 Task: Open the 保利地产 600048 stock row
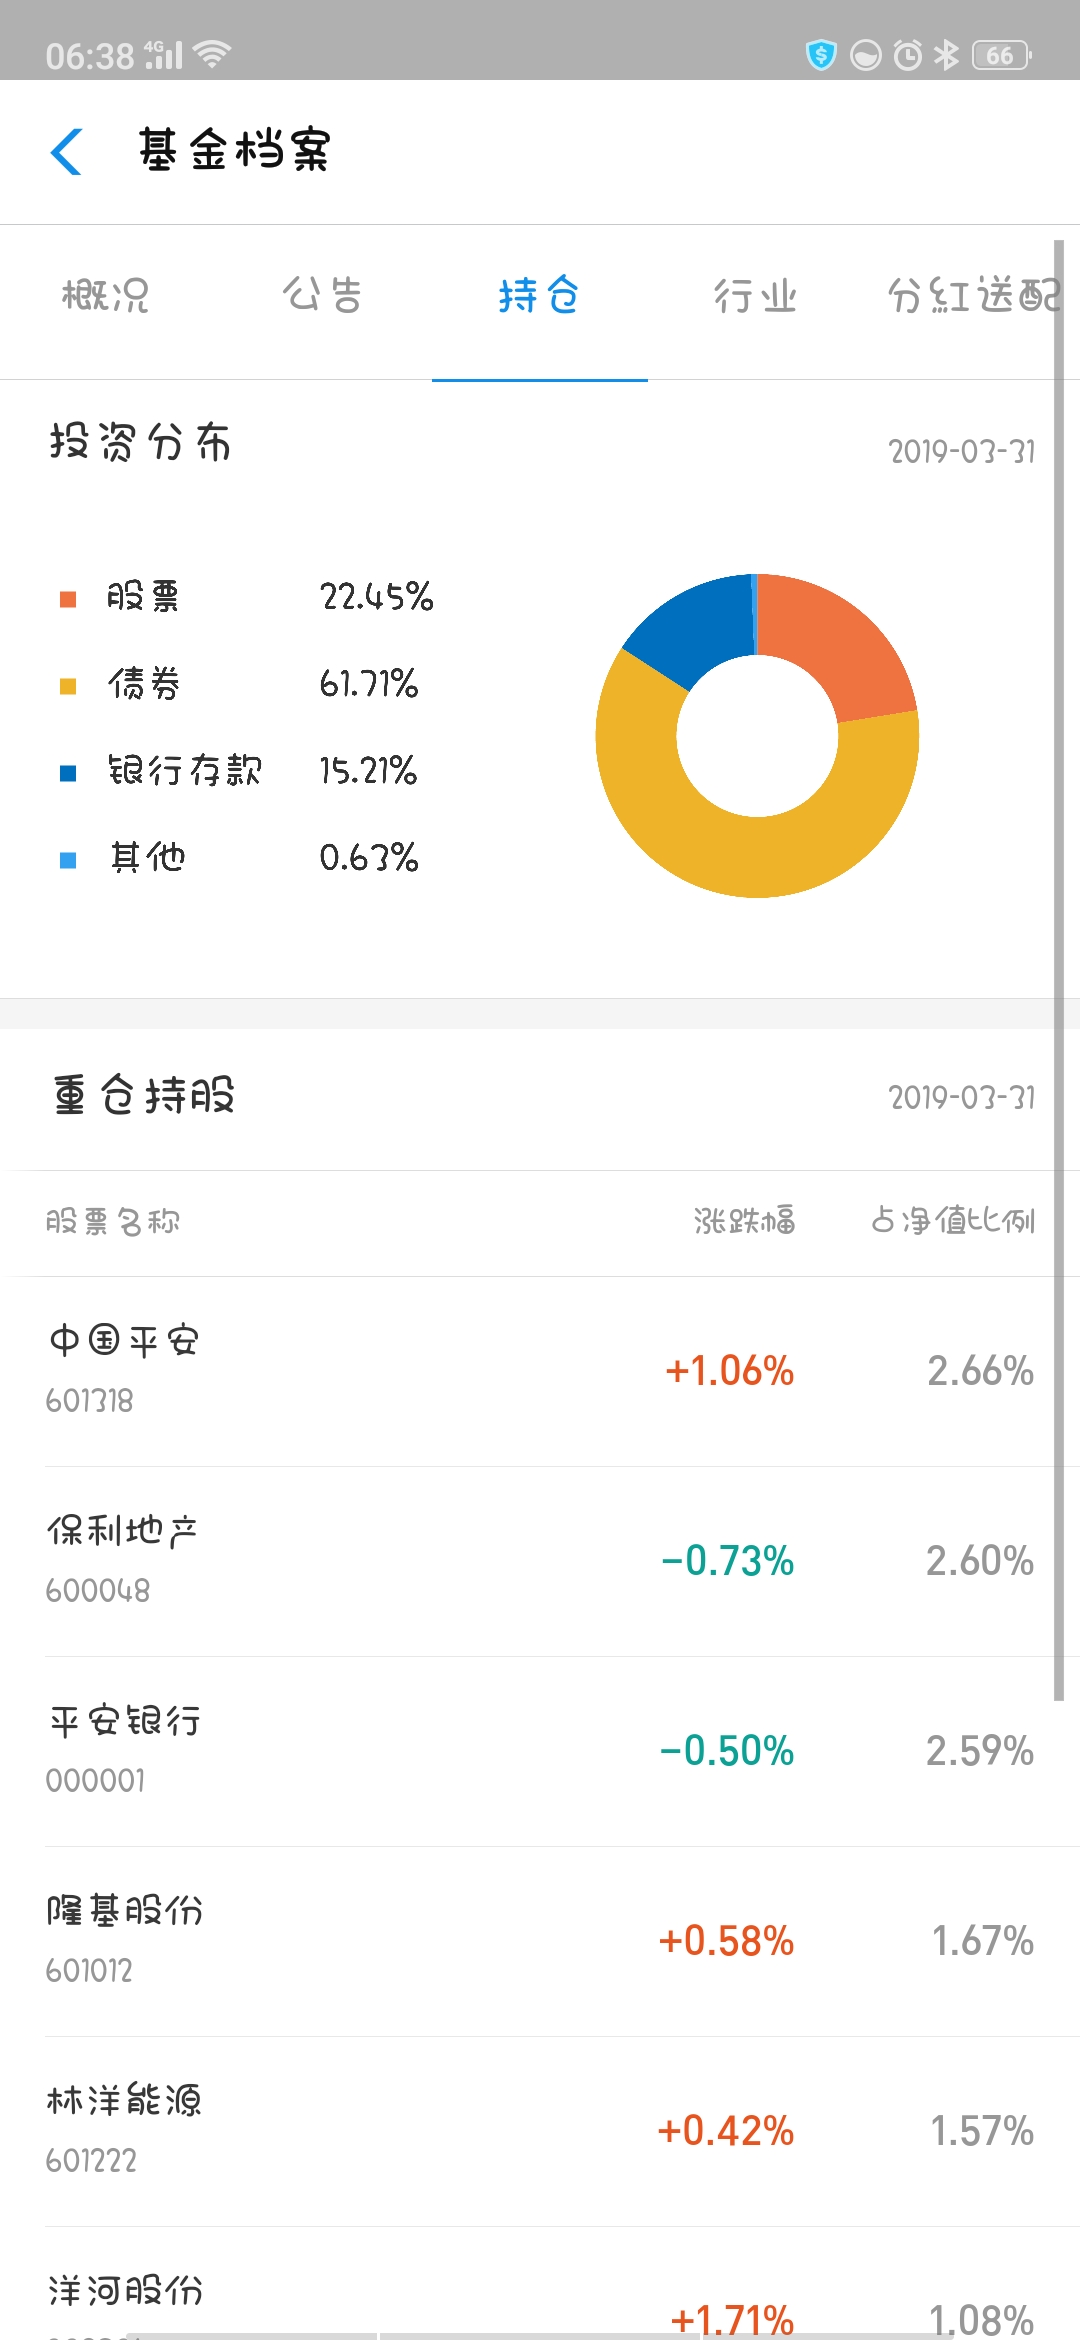(x=540, y=1561)
